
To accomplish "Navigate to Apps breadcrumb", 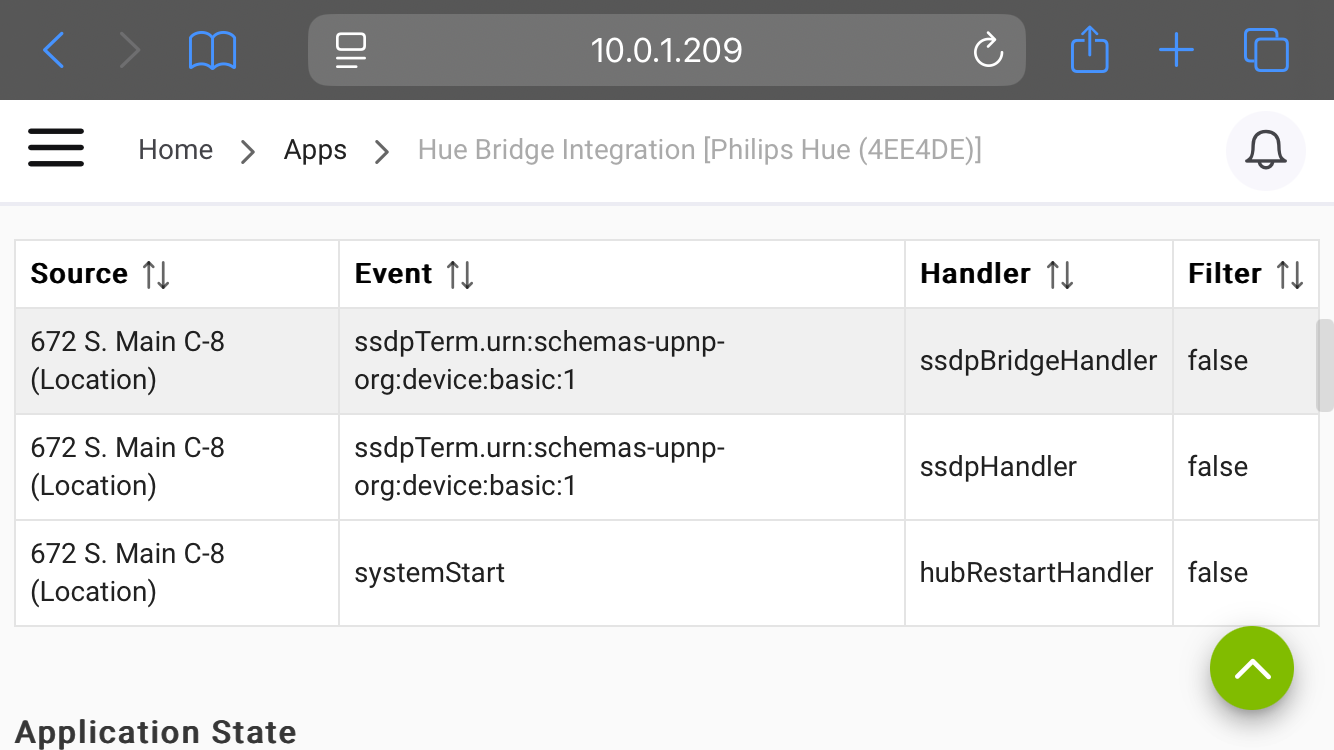I will click(x=315, y=150).
